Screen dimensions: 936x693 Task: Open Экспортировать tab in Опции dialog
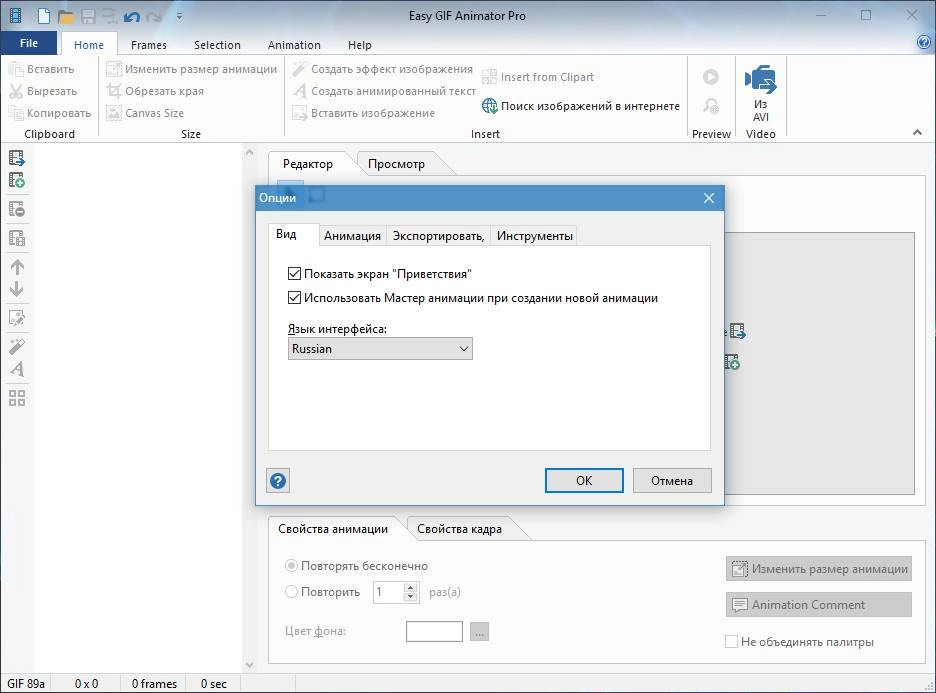coord(438,236)
